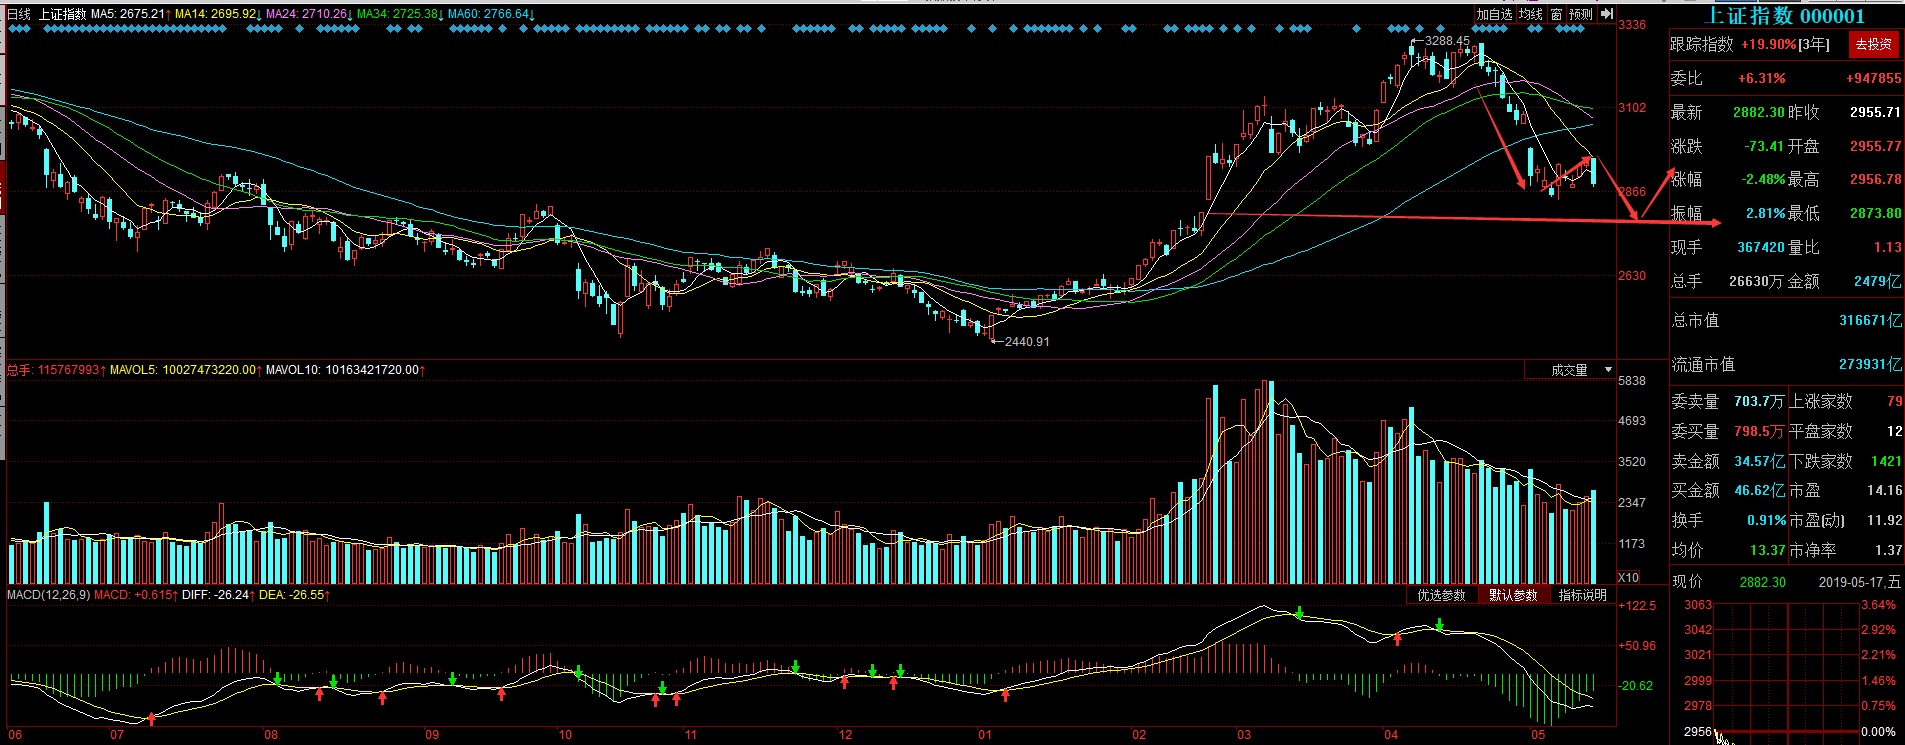1905x745 pixels.
Task: Open the 日线 period selector
Action: [x=19, y=14]
